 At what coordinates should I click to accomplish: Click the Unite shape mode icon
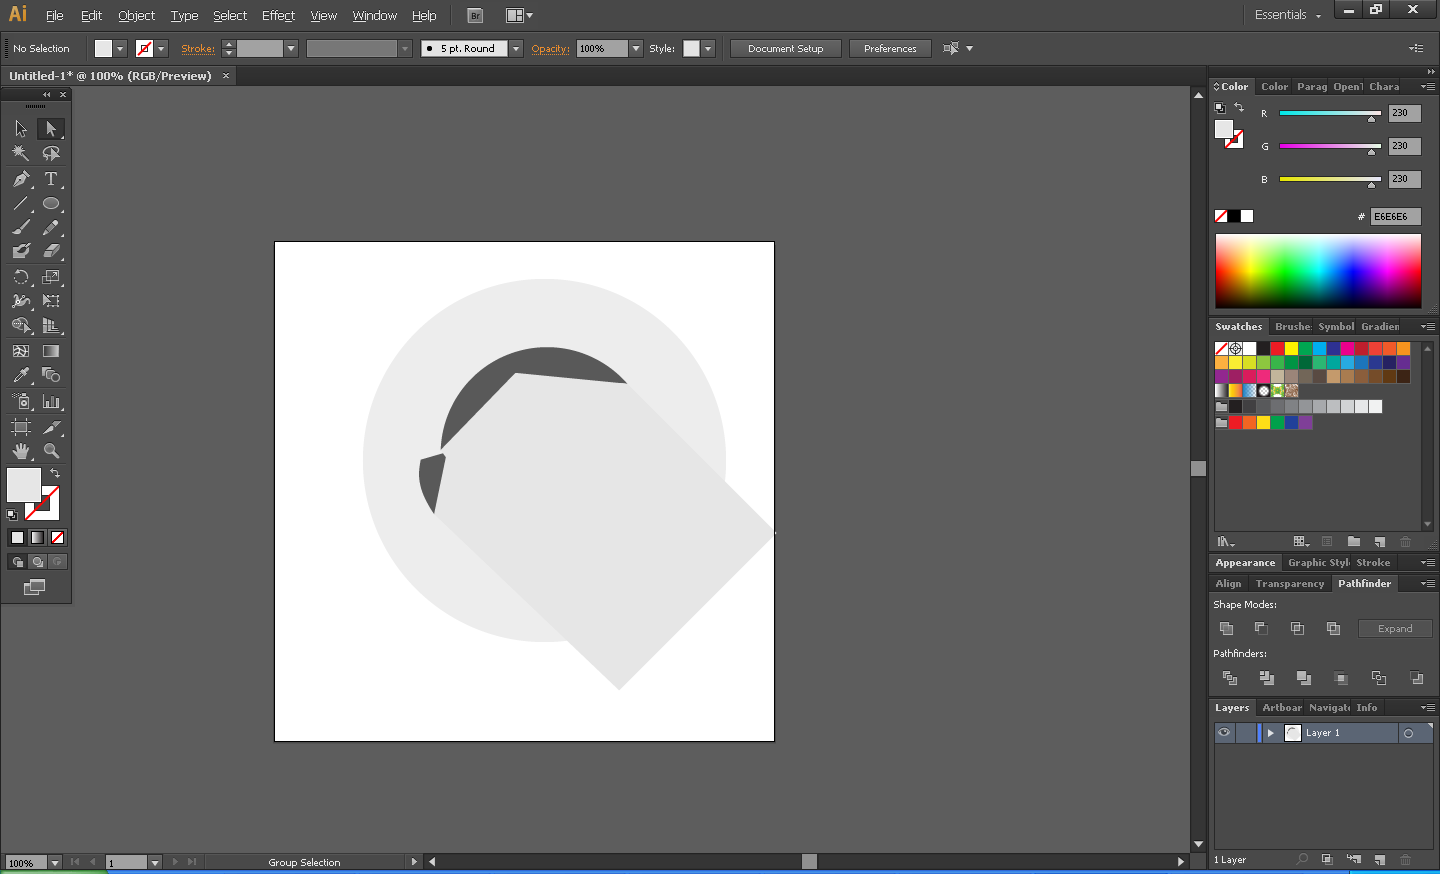[1226, 628]
